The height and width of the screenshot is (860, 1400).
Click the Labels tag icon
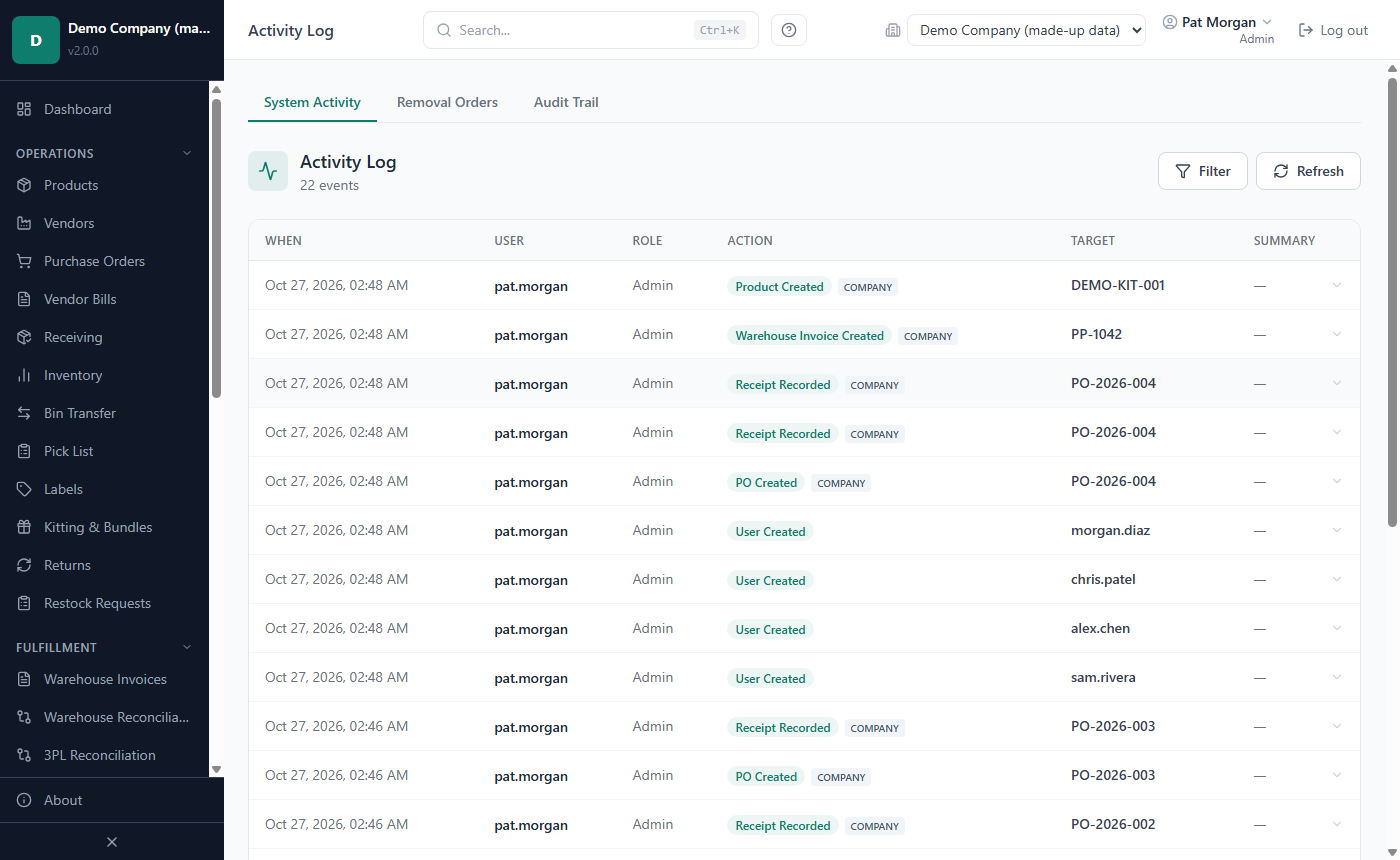click(24, 489)
